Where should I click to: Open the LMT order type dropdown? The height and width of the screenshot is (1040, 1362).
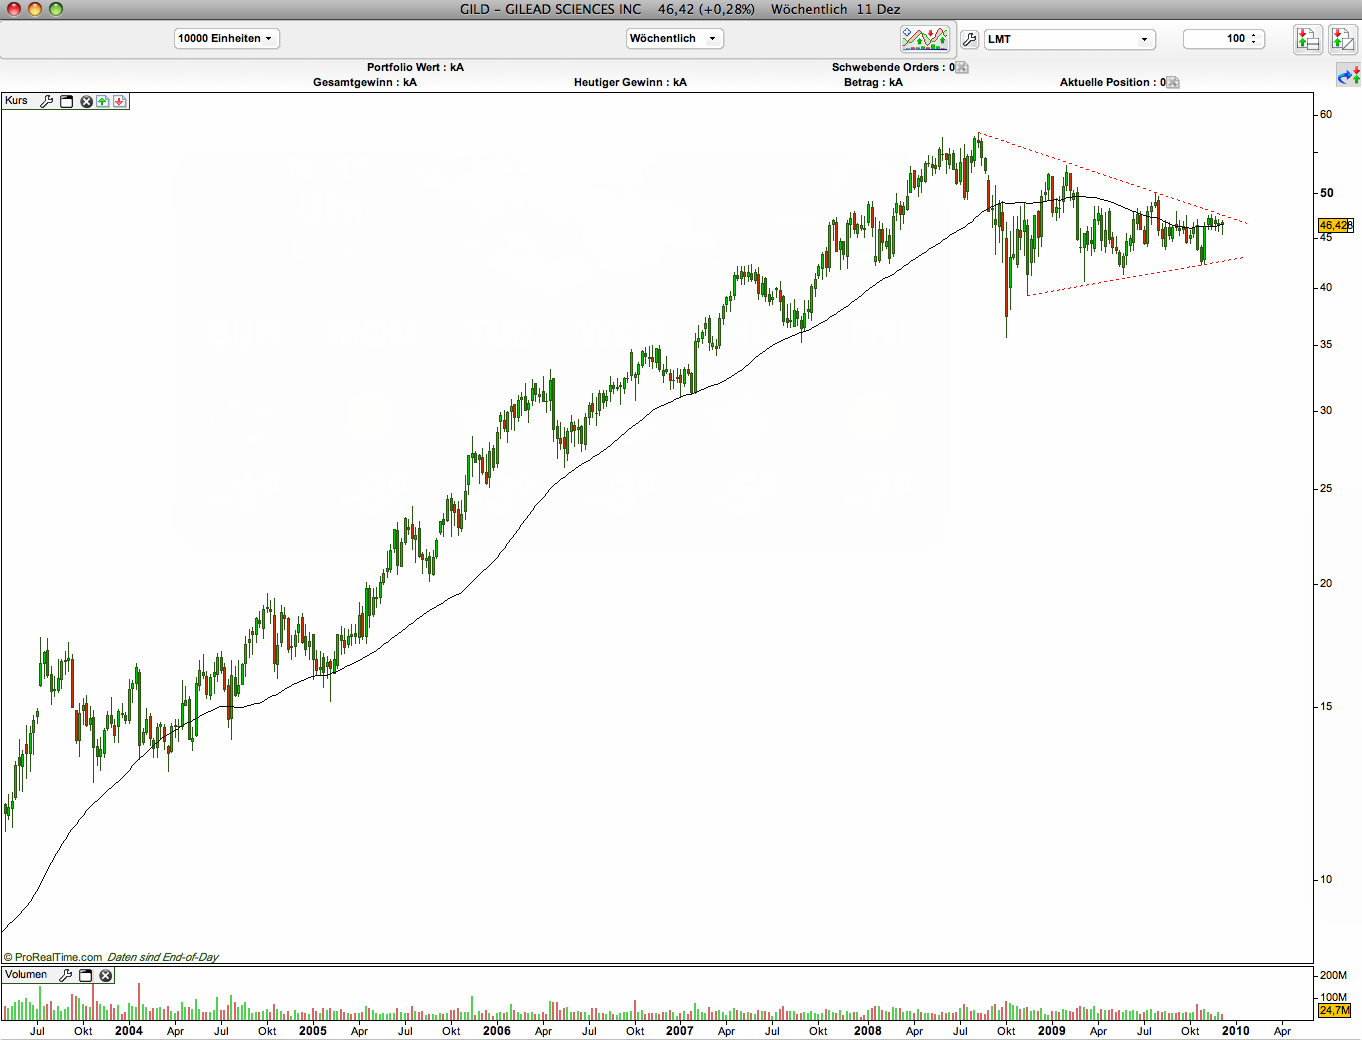pos(1070,39)
